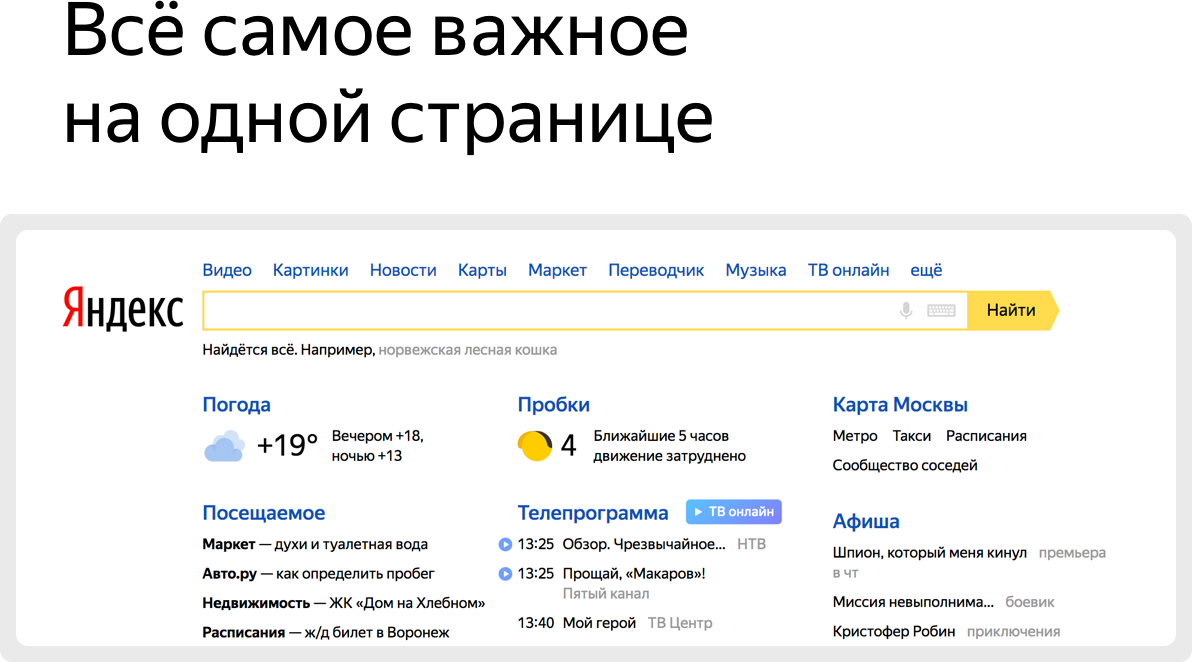Open the Кристофер Робин listing

click(894, 632)
